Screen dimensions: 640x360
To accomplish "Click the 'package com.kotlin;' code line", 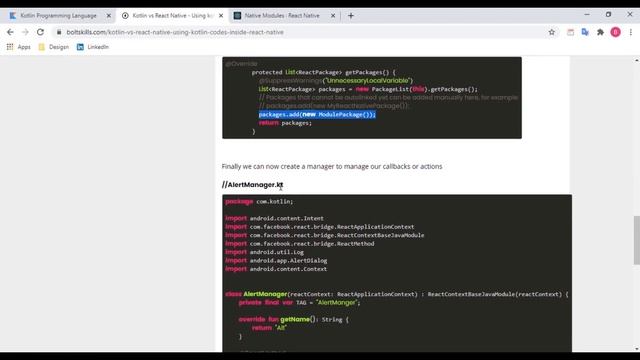I will [x=259, y=202].
